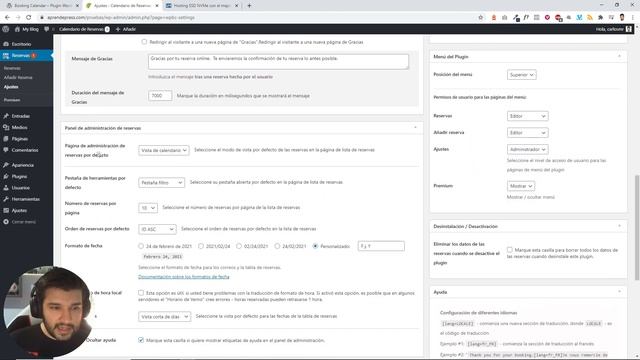Click the Añadir plus item in admin bar

[x=126, y=29]
